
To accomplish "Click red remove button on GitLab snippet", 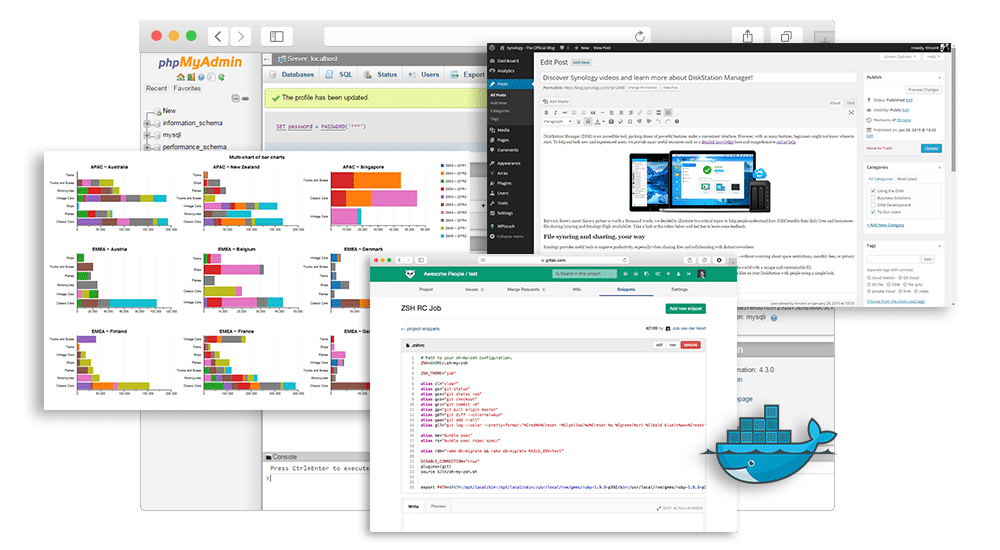I will coord(690,345).
